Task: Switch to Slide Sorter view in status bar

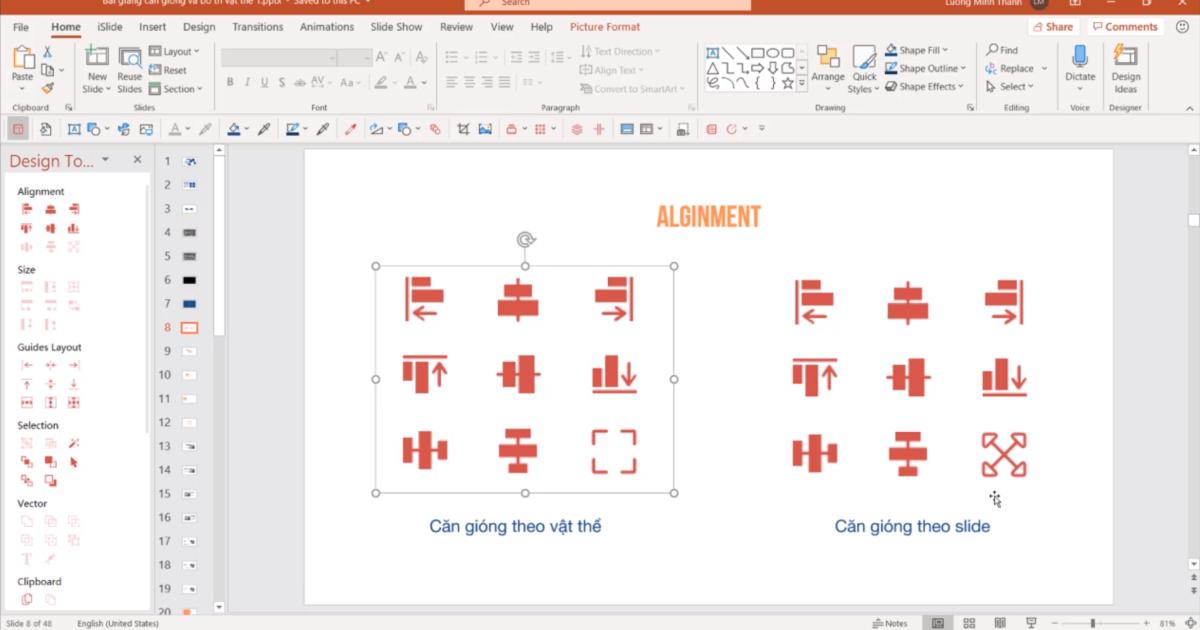Action: click(969, 623)
